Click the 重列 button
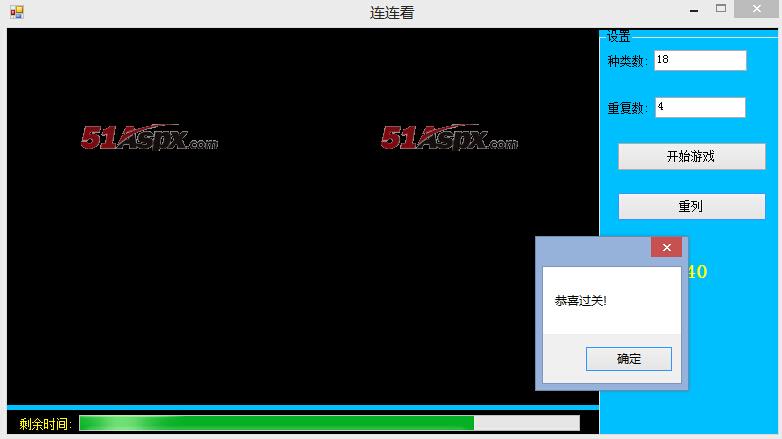Screen dimensions: 782x439 click(692, 207)
